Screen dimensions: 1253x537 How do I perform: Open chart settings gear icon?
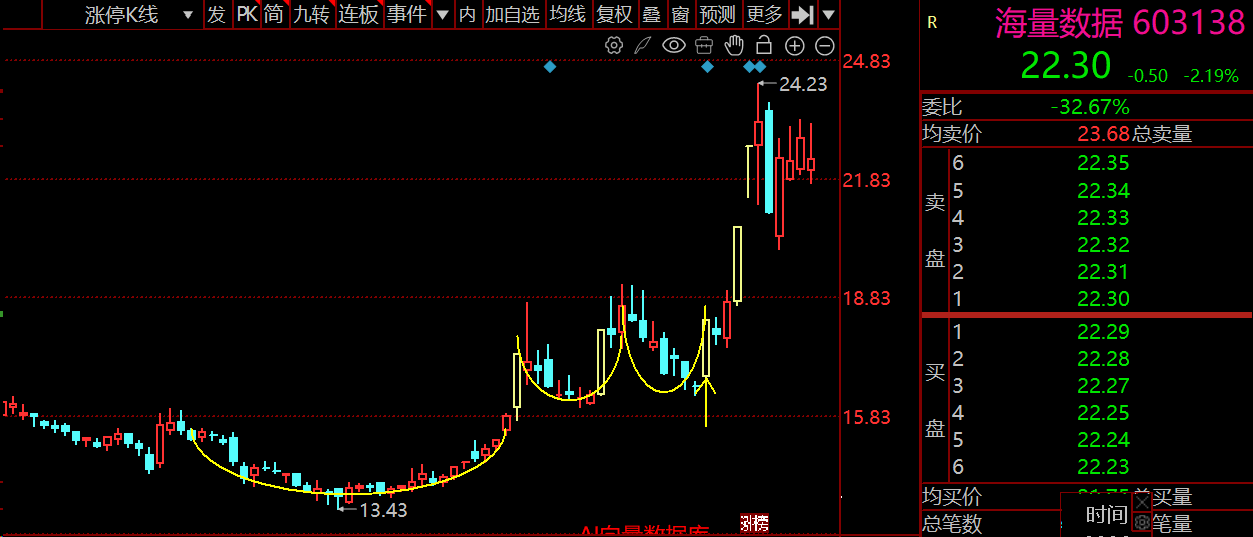pyautogui.click(x=614, y=45)
